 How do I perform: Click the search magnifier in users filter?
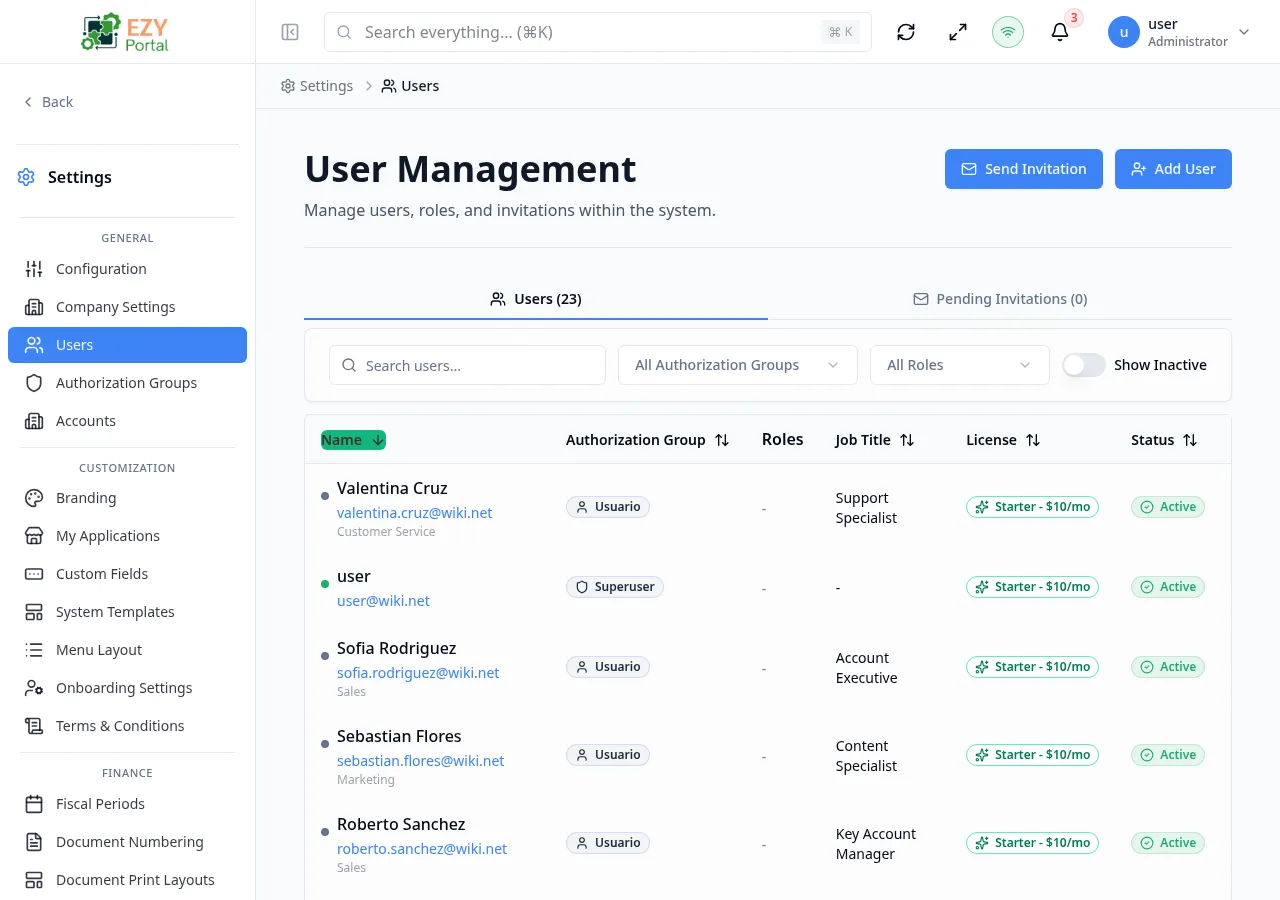click(349, 366)
